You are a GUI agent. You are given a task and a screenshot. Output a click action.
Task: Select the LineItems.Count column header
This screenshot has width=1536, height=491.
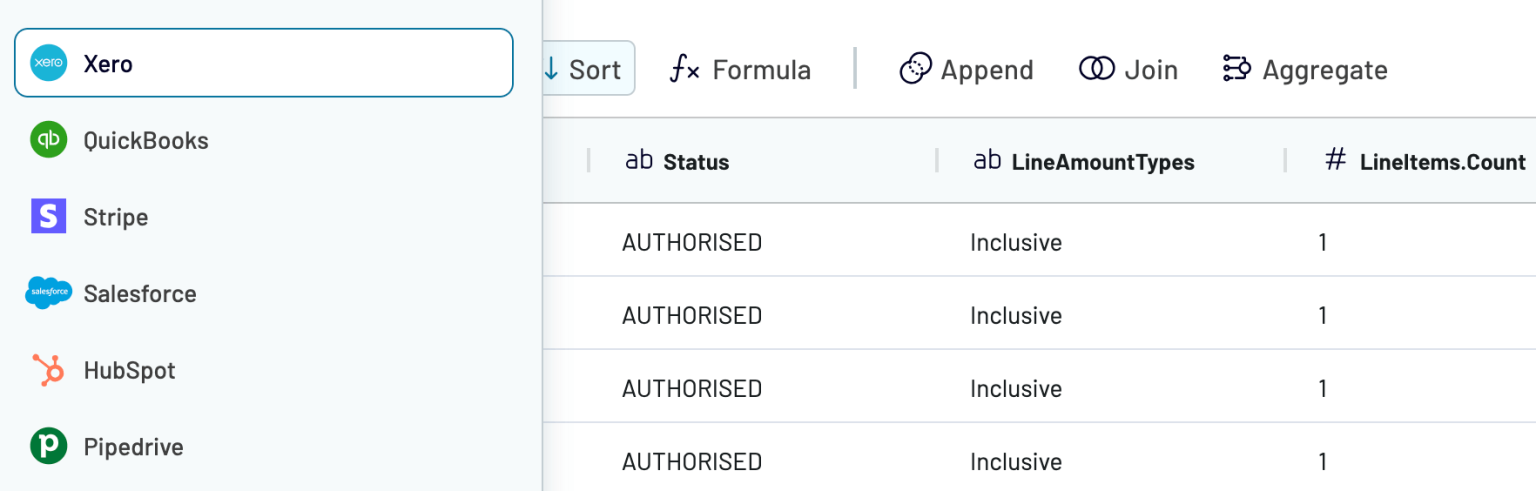pos(1442,162)
